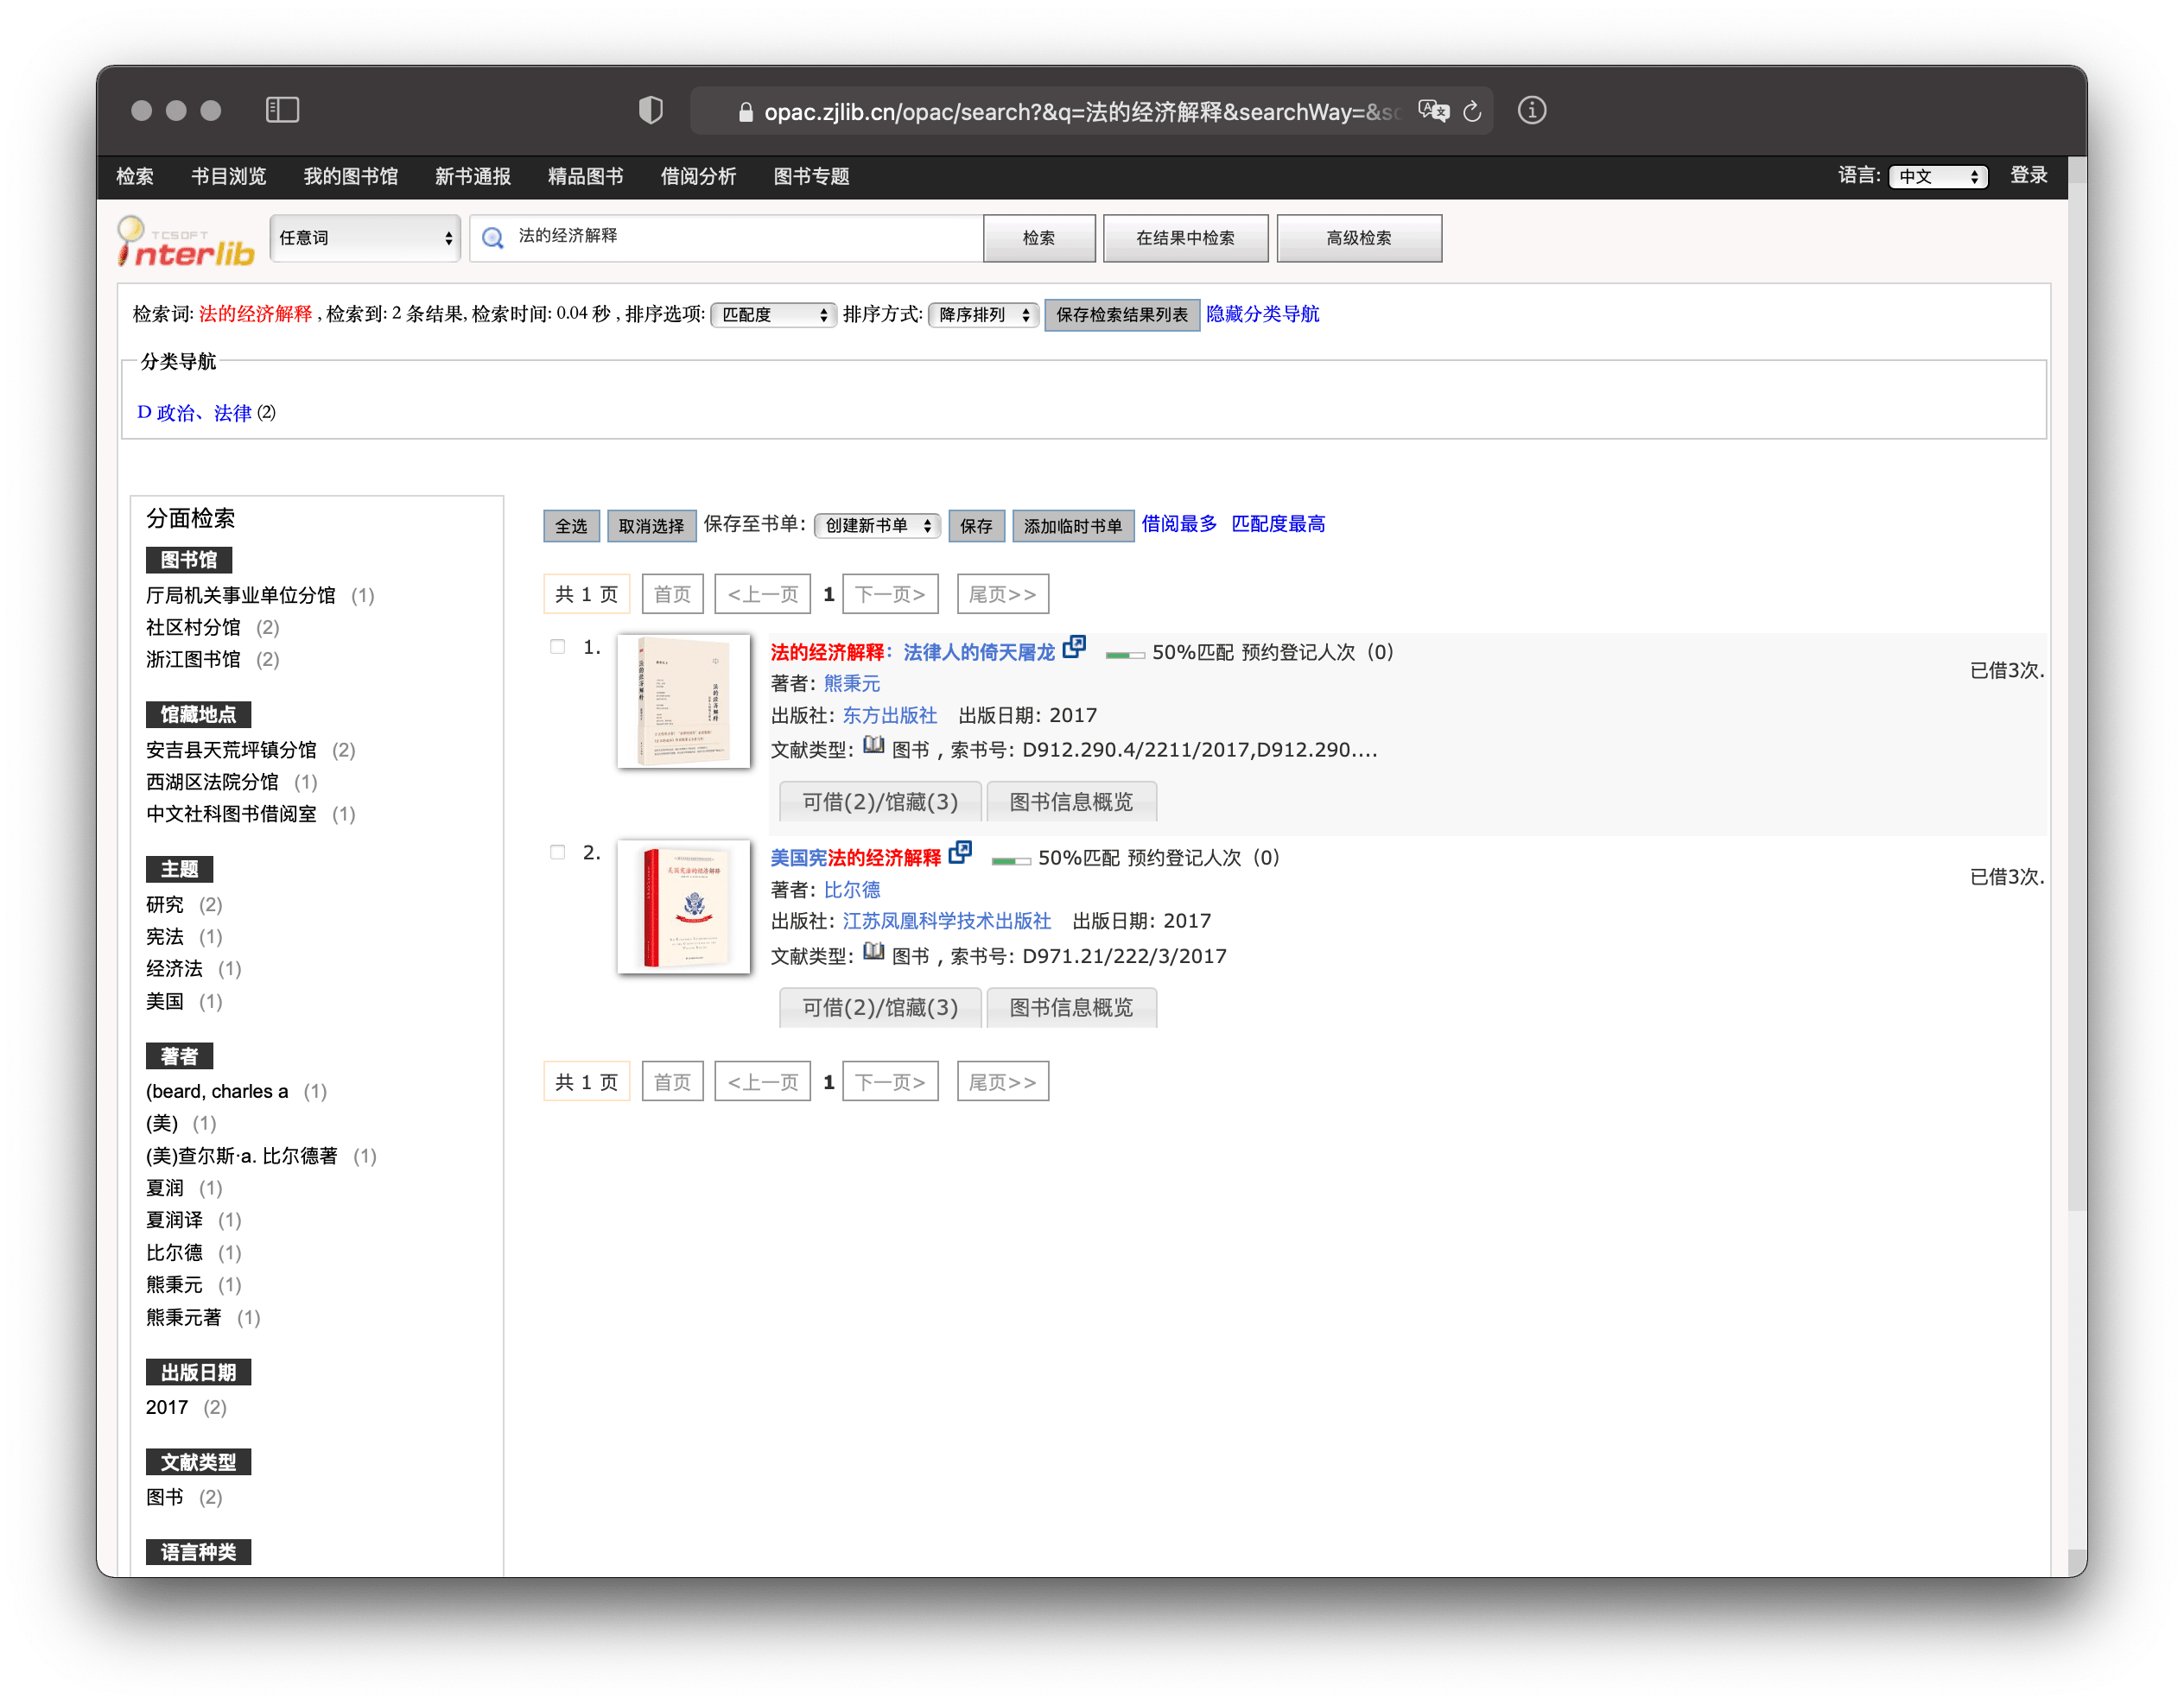This screenshot has height=1705, width=2184.
Task: Filter by 西湖区法院分馆 facet
Action: 212,782
